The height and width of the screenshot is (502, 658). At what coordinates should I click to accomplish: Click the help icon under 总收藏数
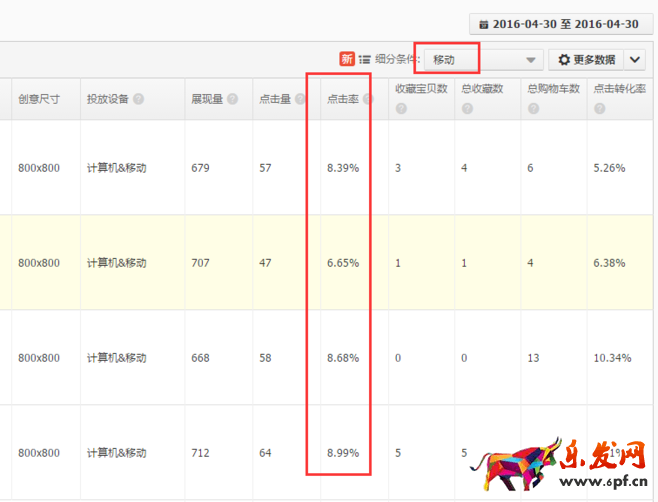pos(467,108)
